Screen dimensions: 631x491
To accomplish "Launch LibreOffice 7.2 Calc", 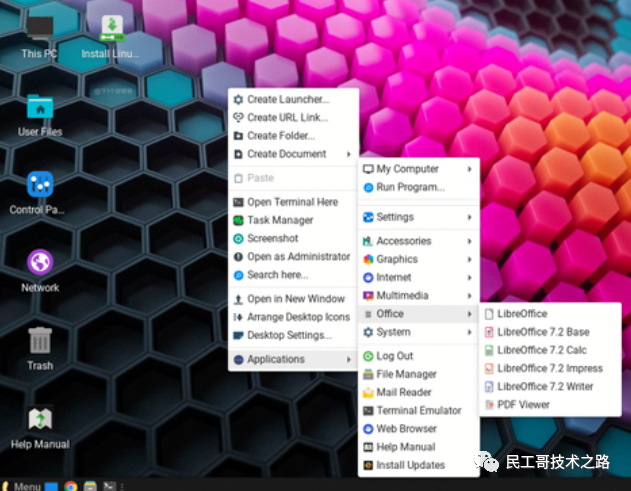I will pos(550,350).
